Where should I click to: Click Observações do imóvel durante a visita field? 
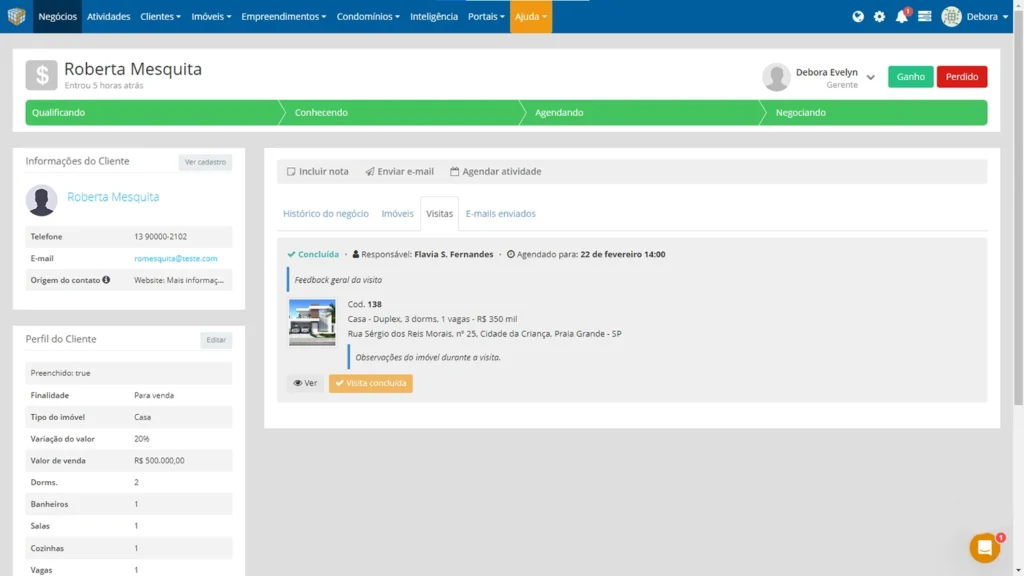[x=428, y=357]
